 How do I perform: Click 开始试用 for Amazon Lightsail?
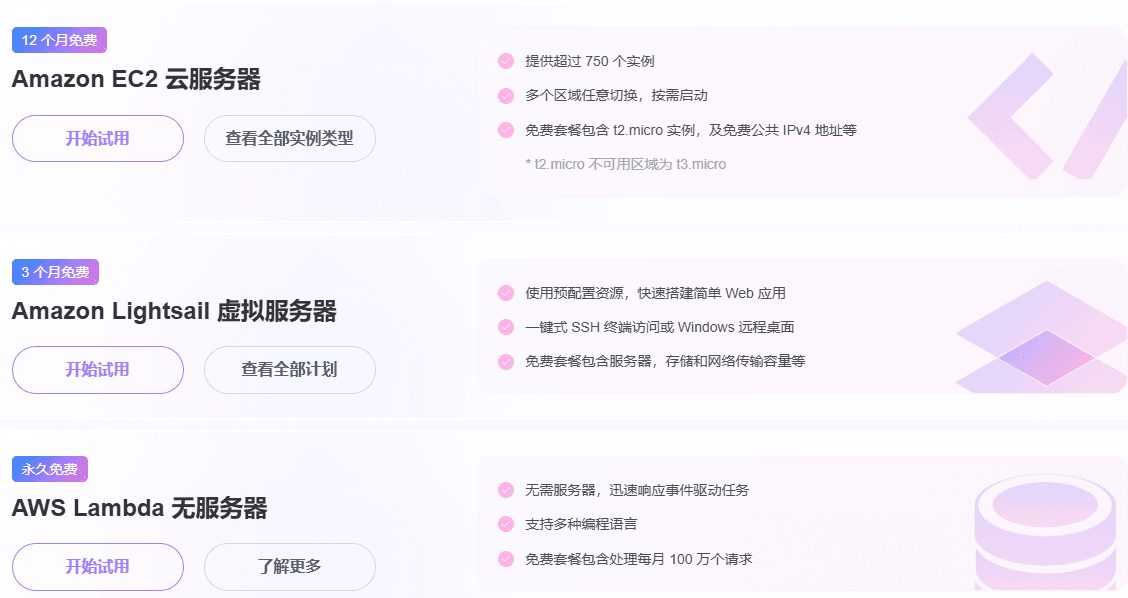pos(97,370)
